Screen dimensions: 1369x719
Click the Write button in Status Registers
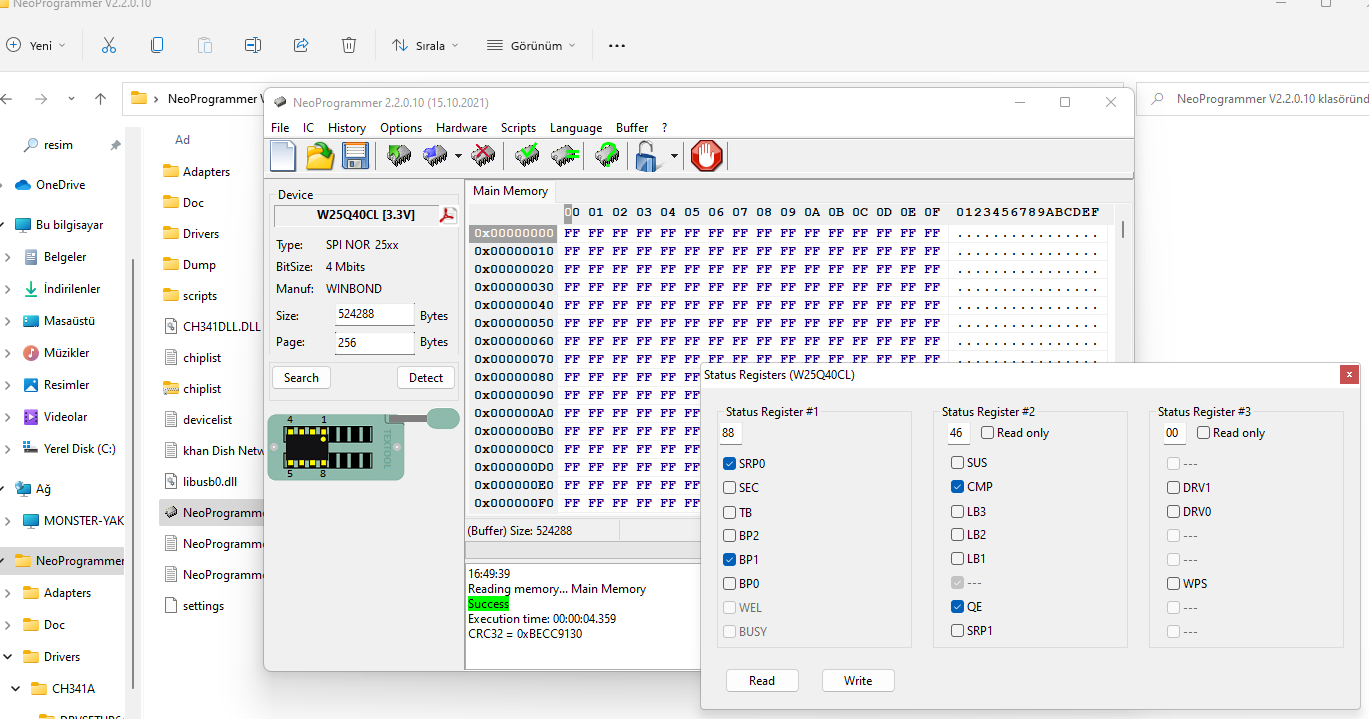click(x=858, y=681)
